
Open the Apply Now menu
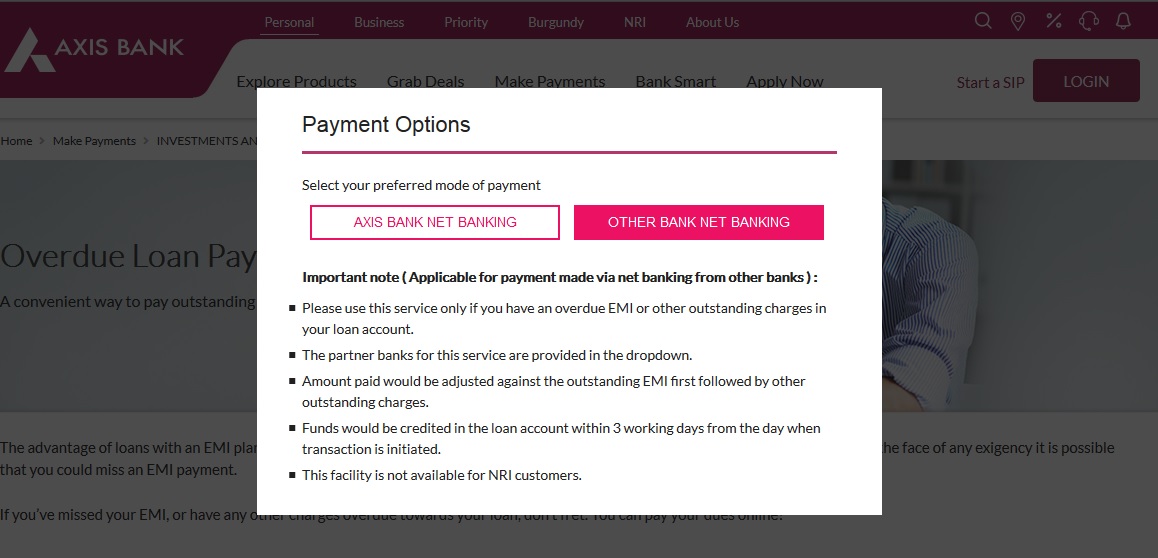[x=785, y=81]
